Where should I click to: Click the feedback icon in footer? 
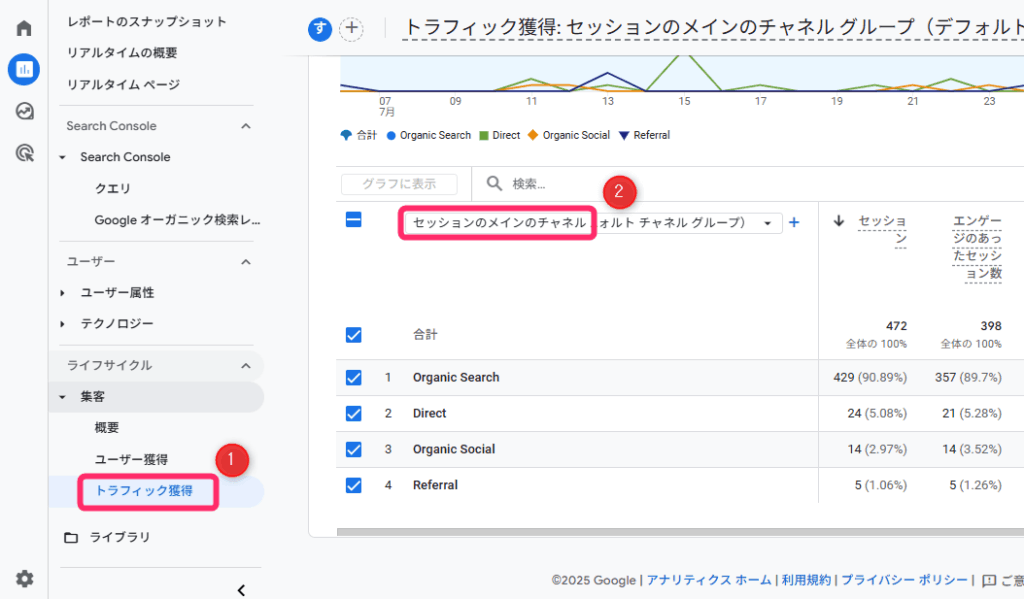[989, 580]
